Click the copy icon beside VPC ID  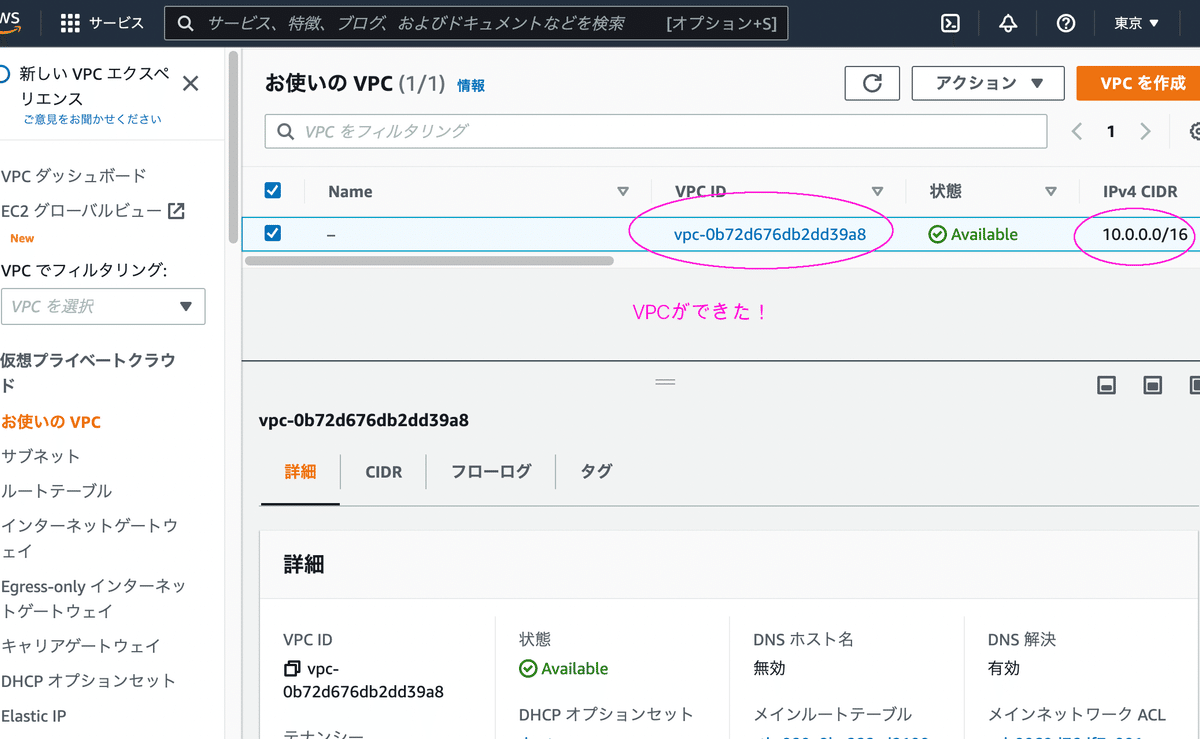292,668
